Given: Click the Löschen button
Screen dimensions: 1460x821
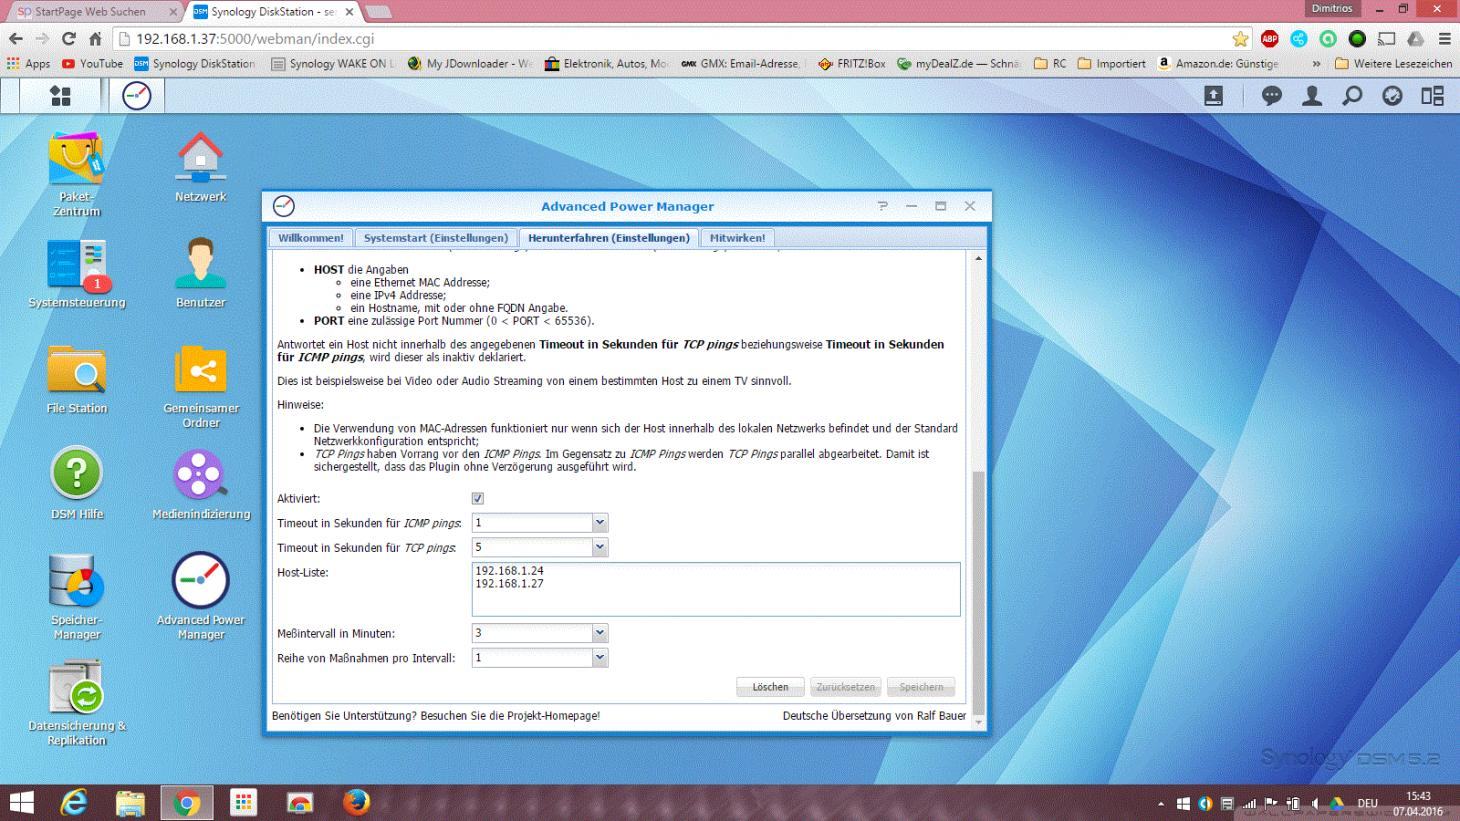Looking at the screenshot, I should click(x=771, y=687).
